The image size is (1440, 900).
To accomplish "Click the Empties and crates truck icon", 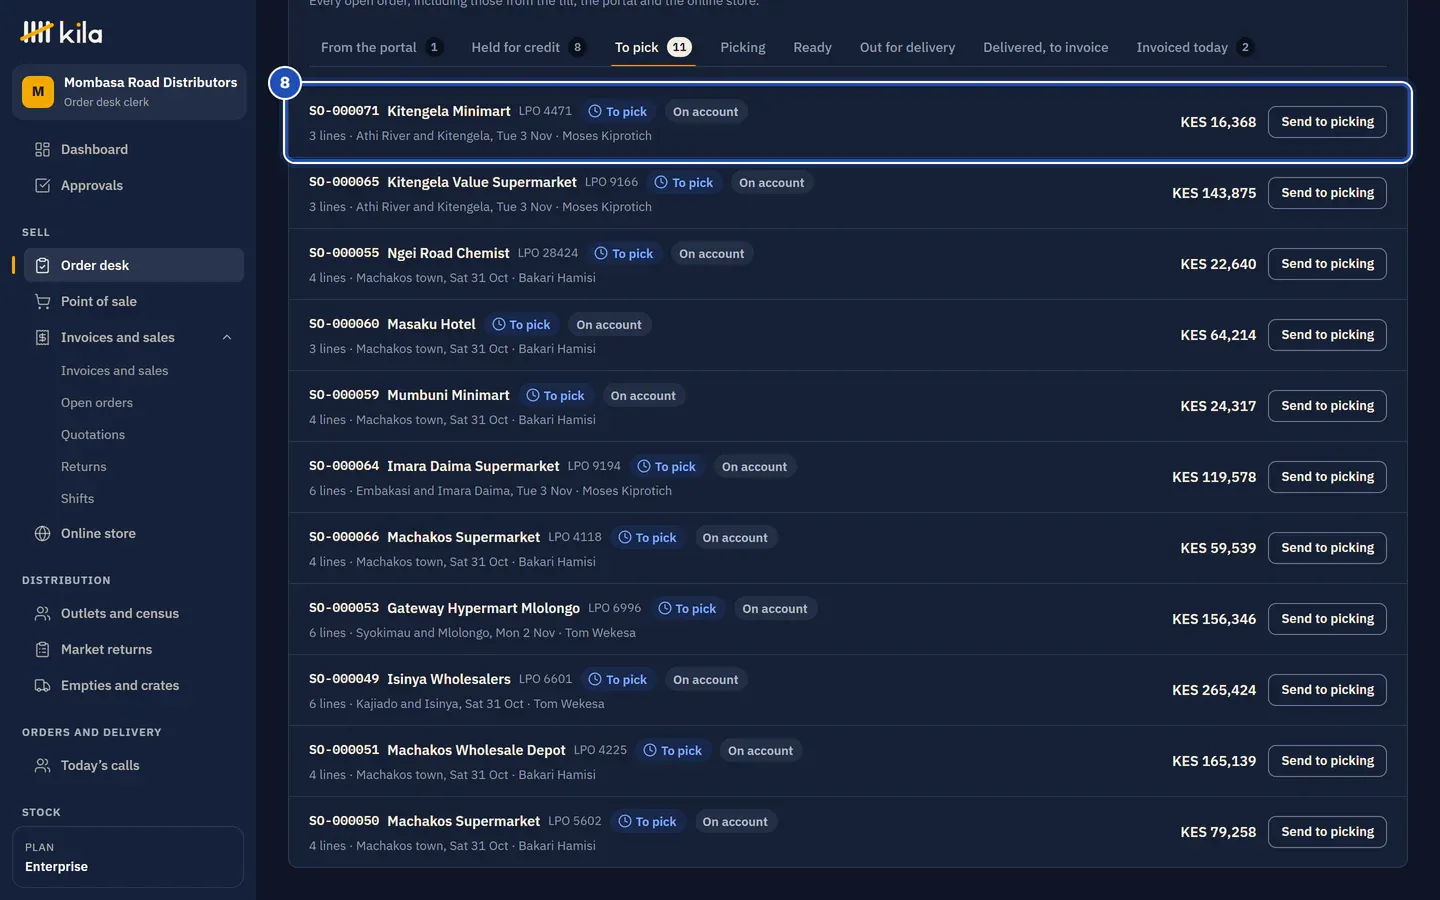I will coord(42,686).
